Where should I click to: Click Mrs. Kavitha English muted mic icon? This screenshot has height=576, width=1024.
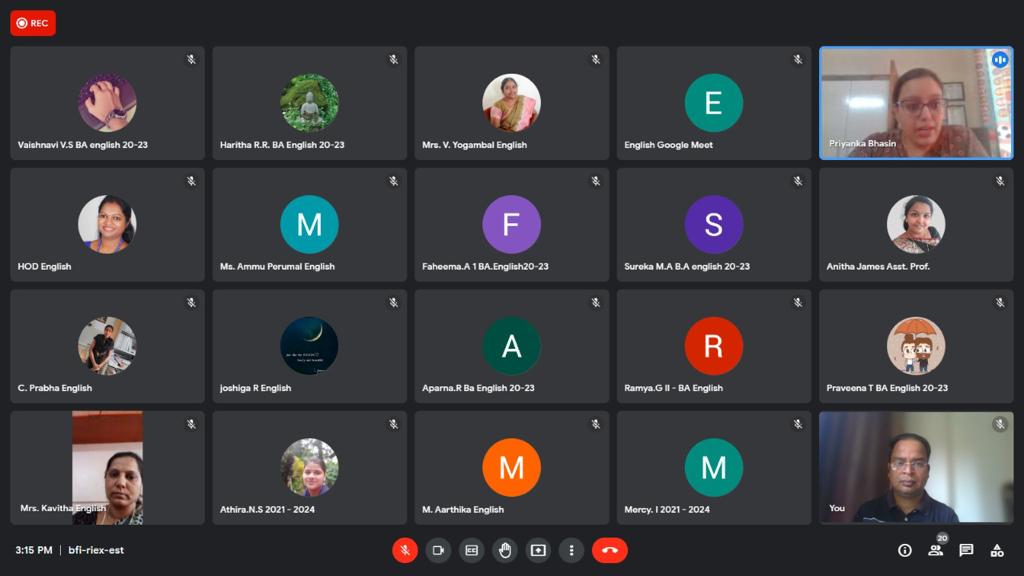tap(191, 424)
